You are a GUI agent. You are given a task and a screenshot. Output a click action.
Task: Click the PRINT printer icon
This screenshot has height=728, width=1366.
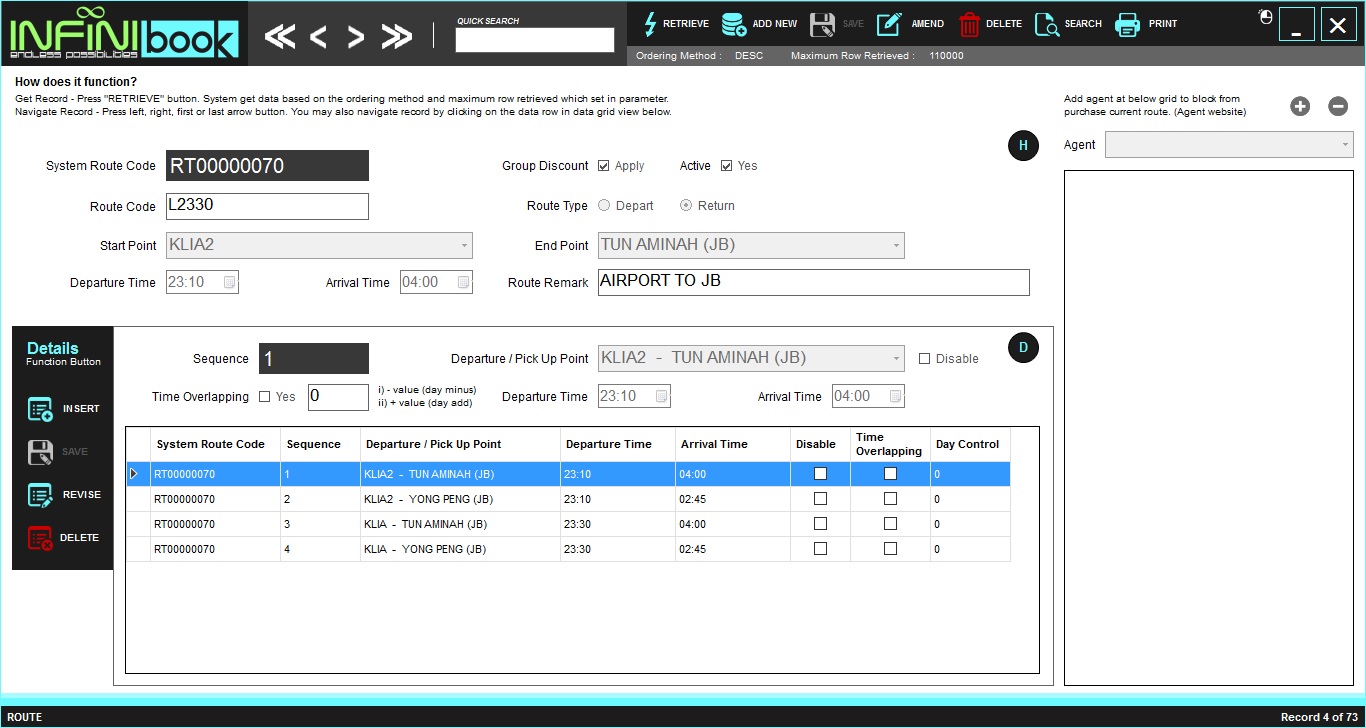click(x=1128, y=24)
